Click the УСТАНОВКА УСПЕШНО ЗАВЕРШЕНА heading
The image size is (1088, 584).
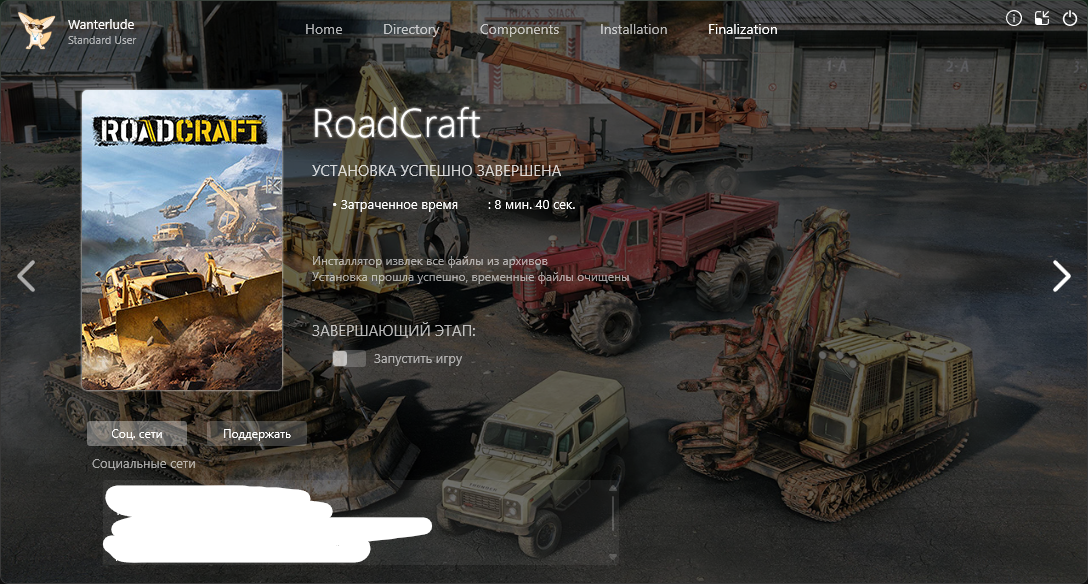(436, 171)
